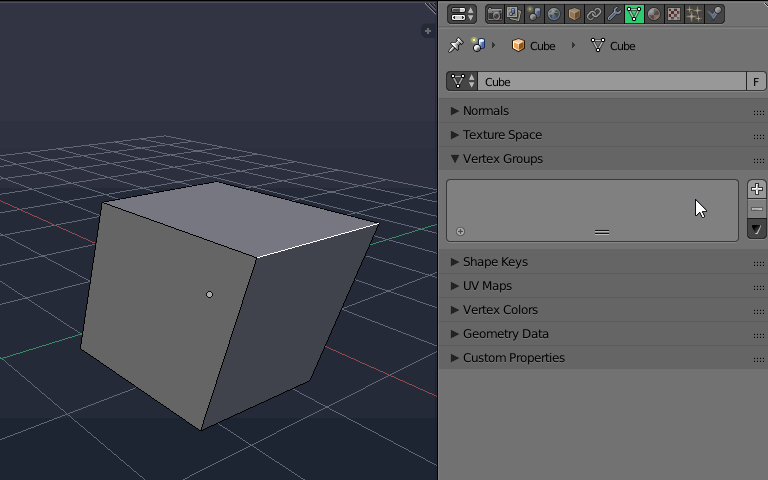Click the Normals panel drag grip
Viewport: 768px width, 480px height.
click(759, 113)
